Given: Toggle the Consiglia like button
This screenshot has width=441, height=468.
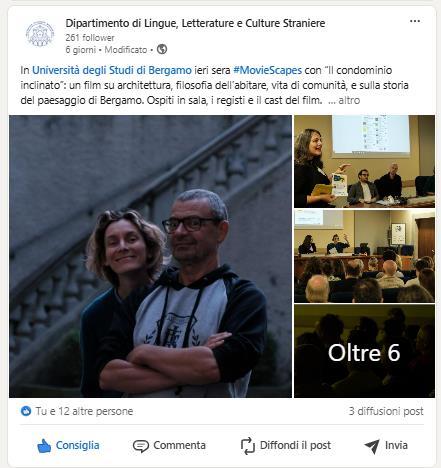Looking at the screenshot, I should [x=68, y=446].
